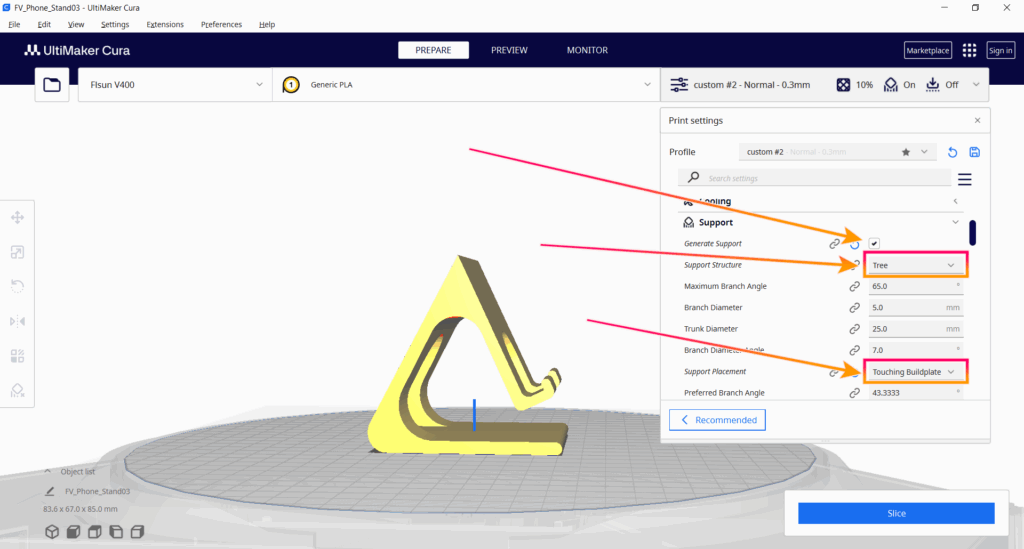Viewport: 1024px width, 549px height.
Task: Open the Help menu
Action: [x=266, y=25]
